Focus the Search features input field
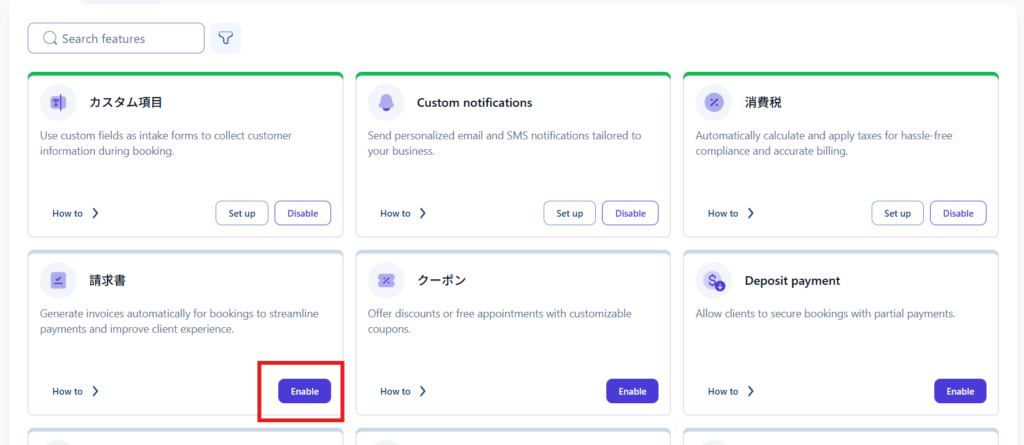Image resolution: width=1024 pixels, height=445 pixels. click(x=125, y=39)
